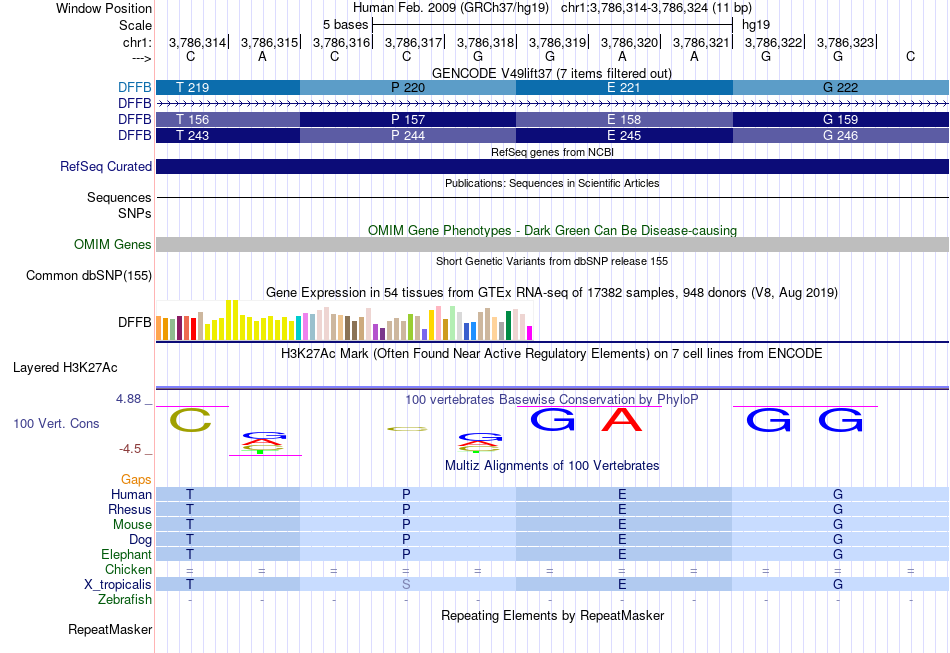Open the 100 Vert. Cons label
This screenshot has height=653, width=950.
[x=56, y=423]
